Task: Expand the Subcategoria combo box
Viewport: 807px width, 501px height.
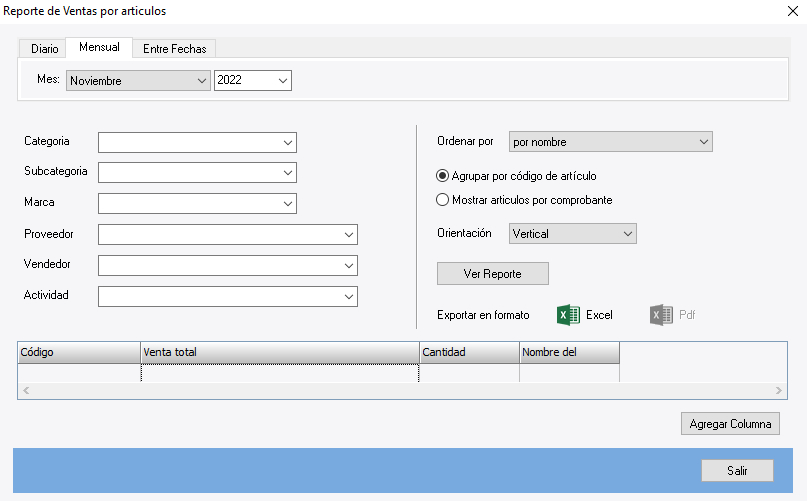Action: (197, 172)
